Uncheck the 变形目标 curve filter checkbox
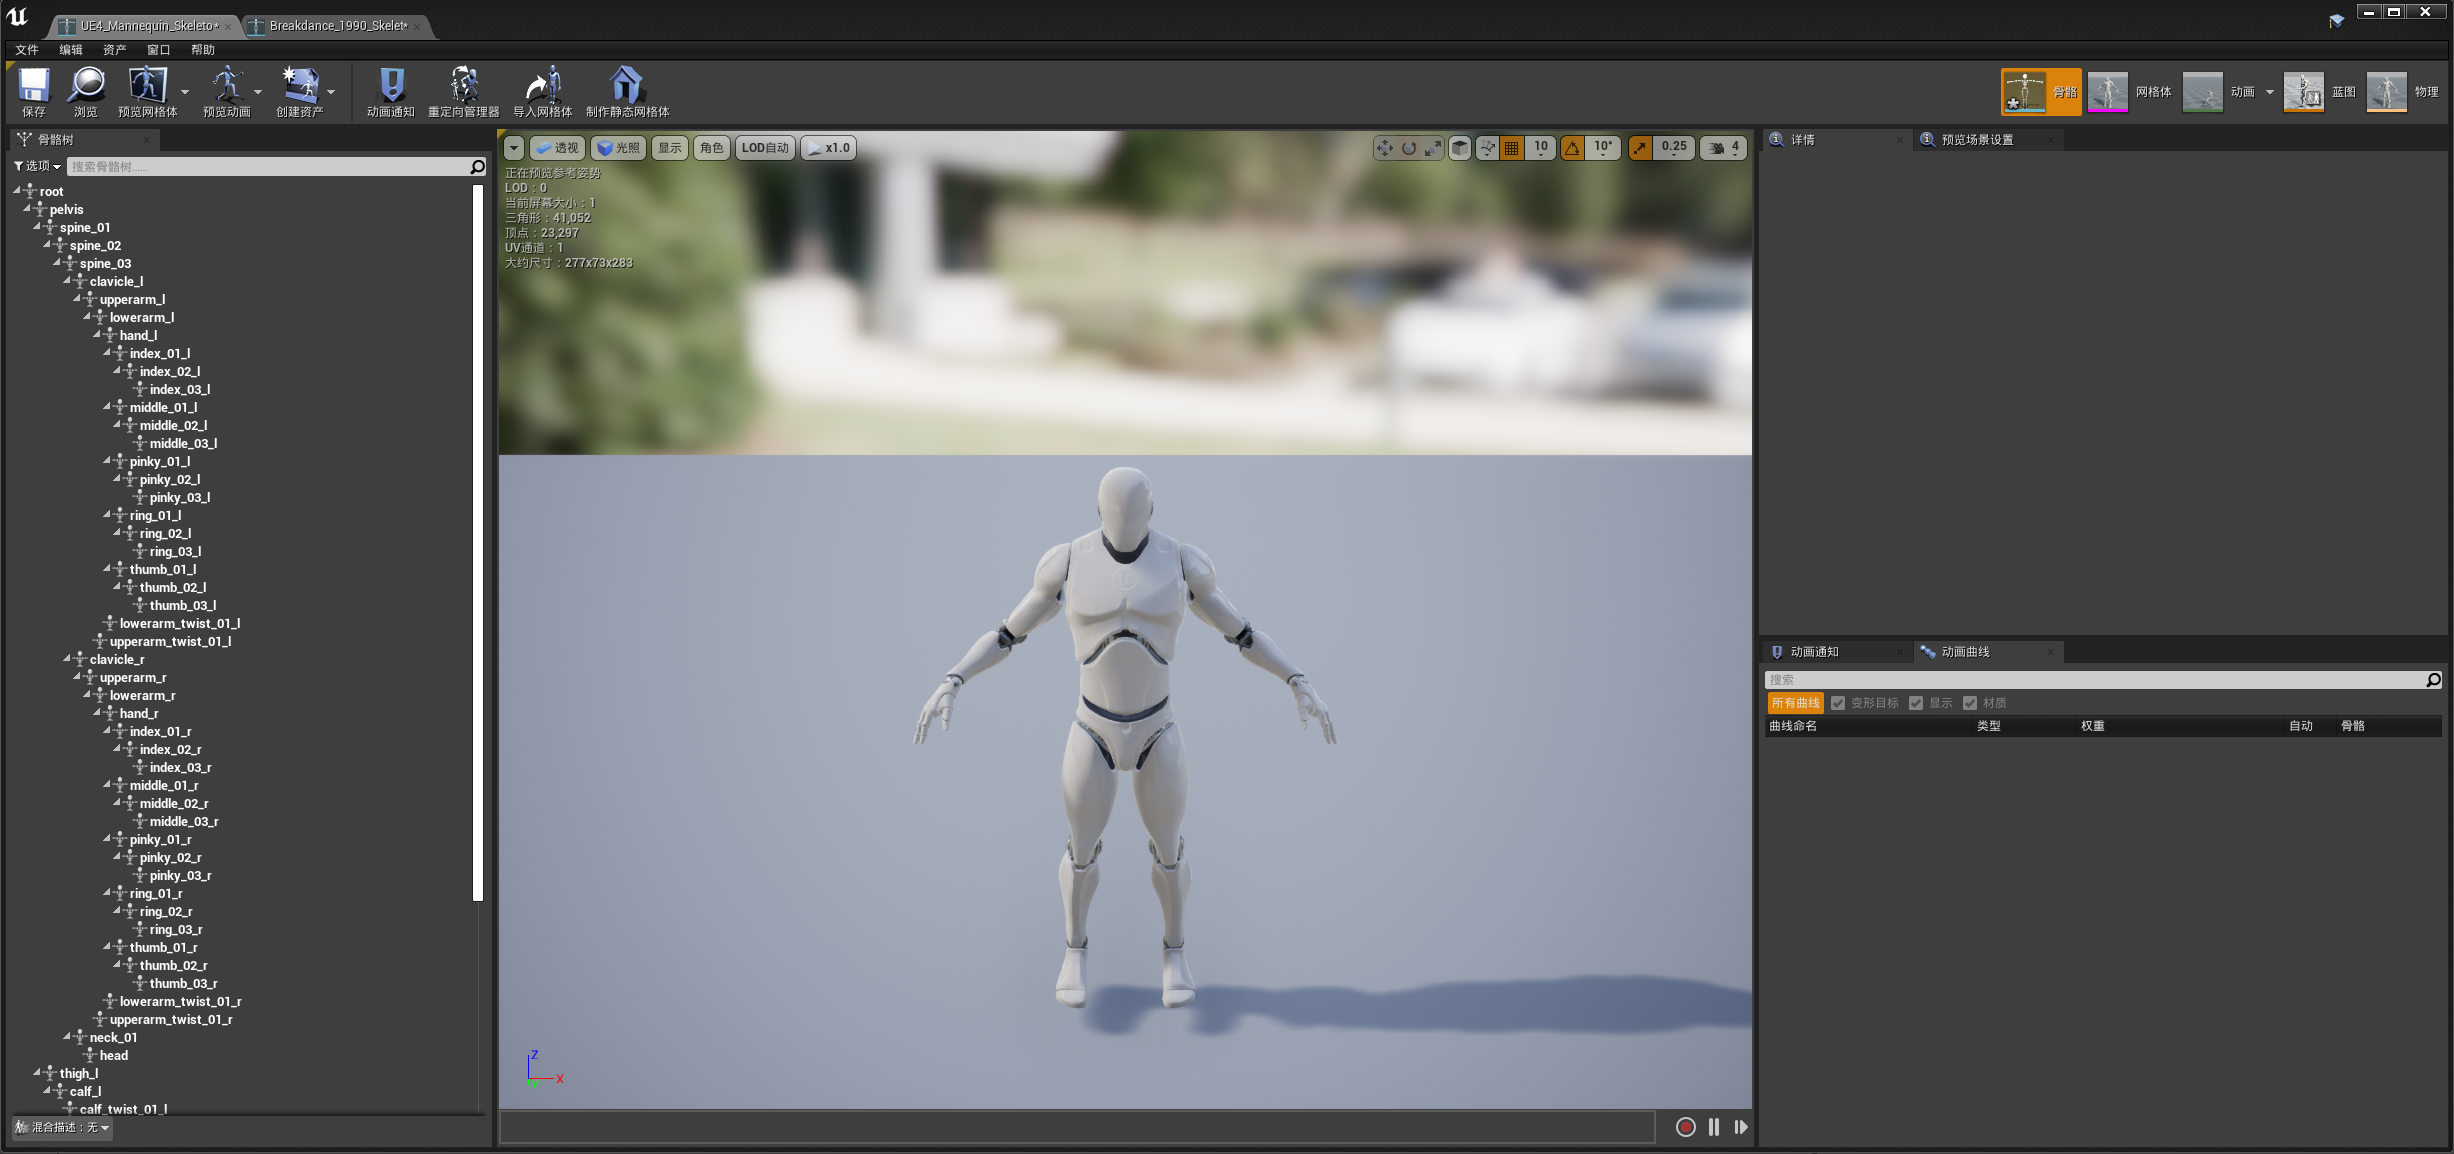 pos(1838,703)
